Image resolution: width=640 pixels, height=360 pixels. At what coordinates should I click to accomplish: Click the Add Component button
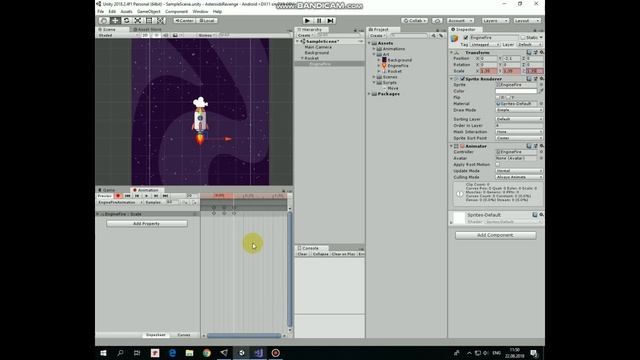click(x=496, y=235)
